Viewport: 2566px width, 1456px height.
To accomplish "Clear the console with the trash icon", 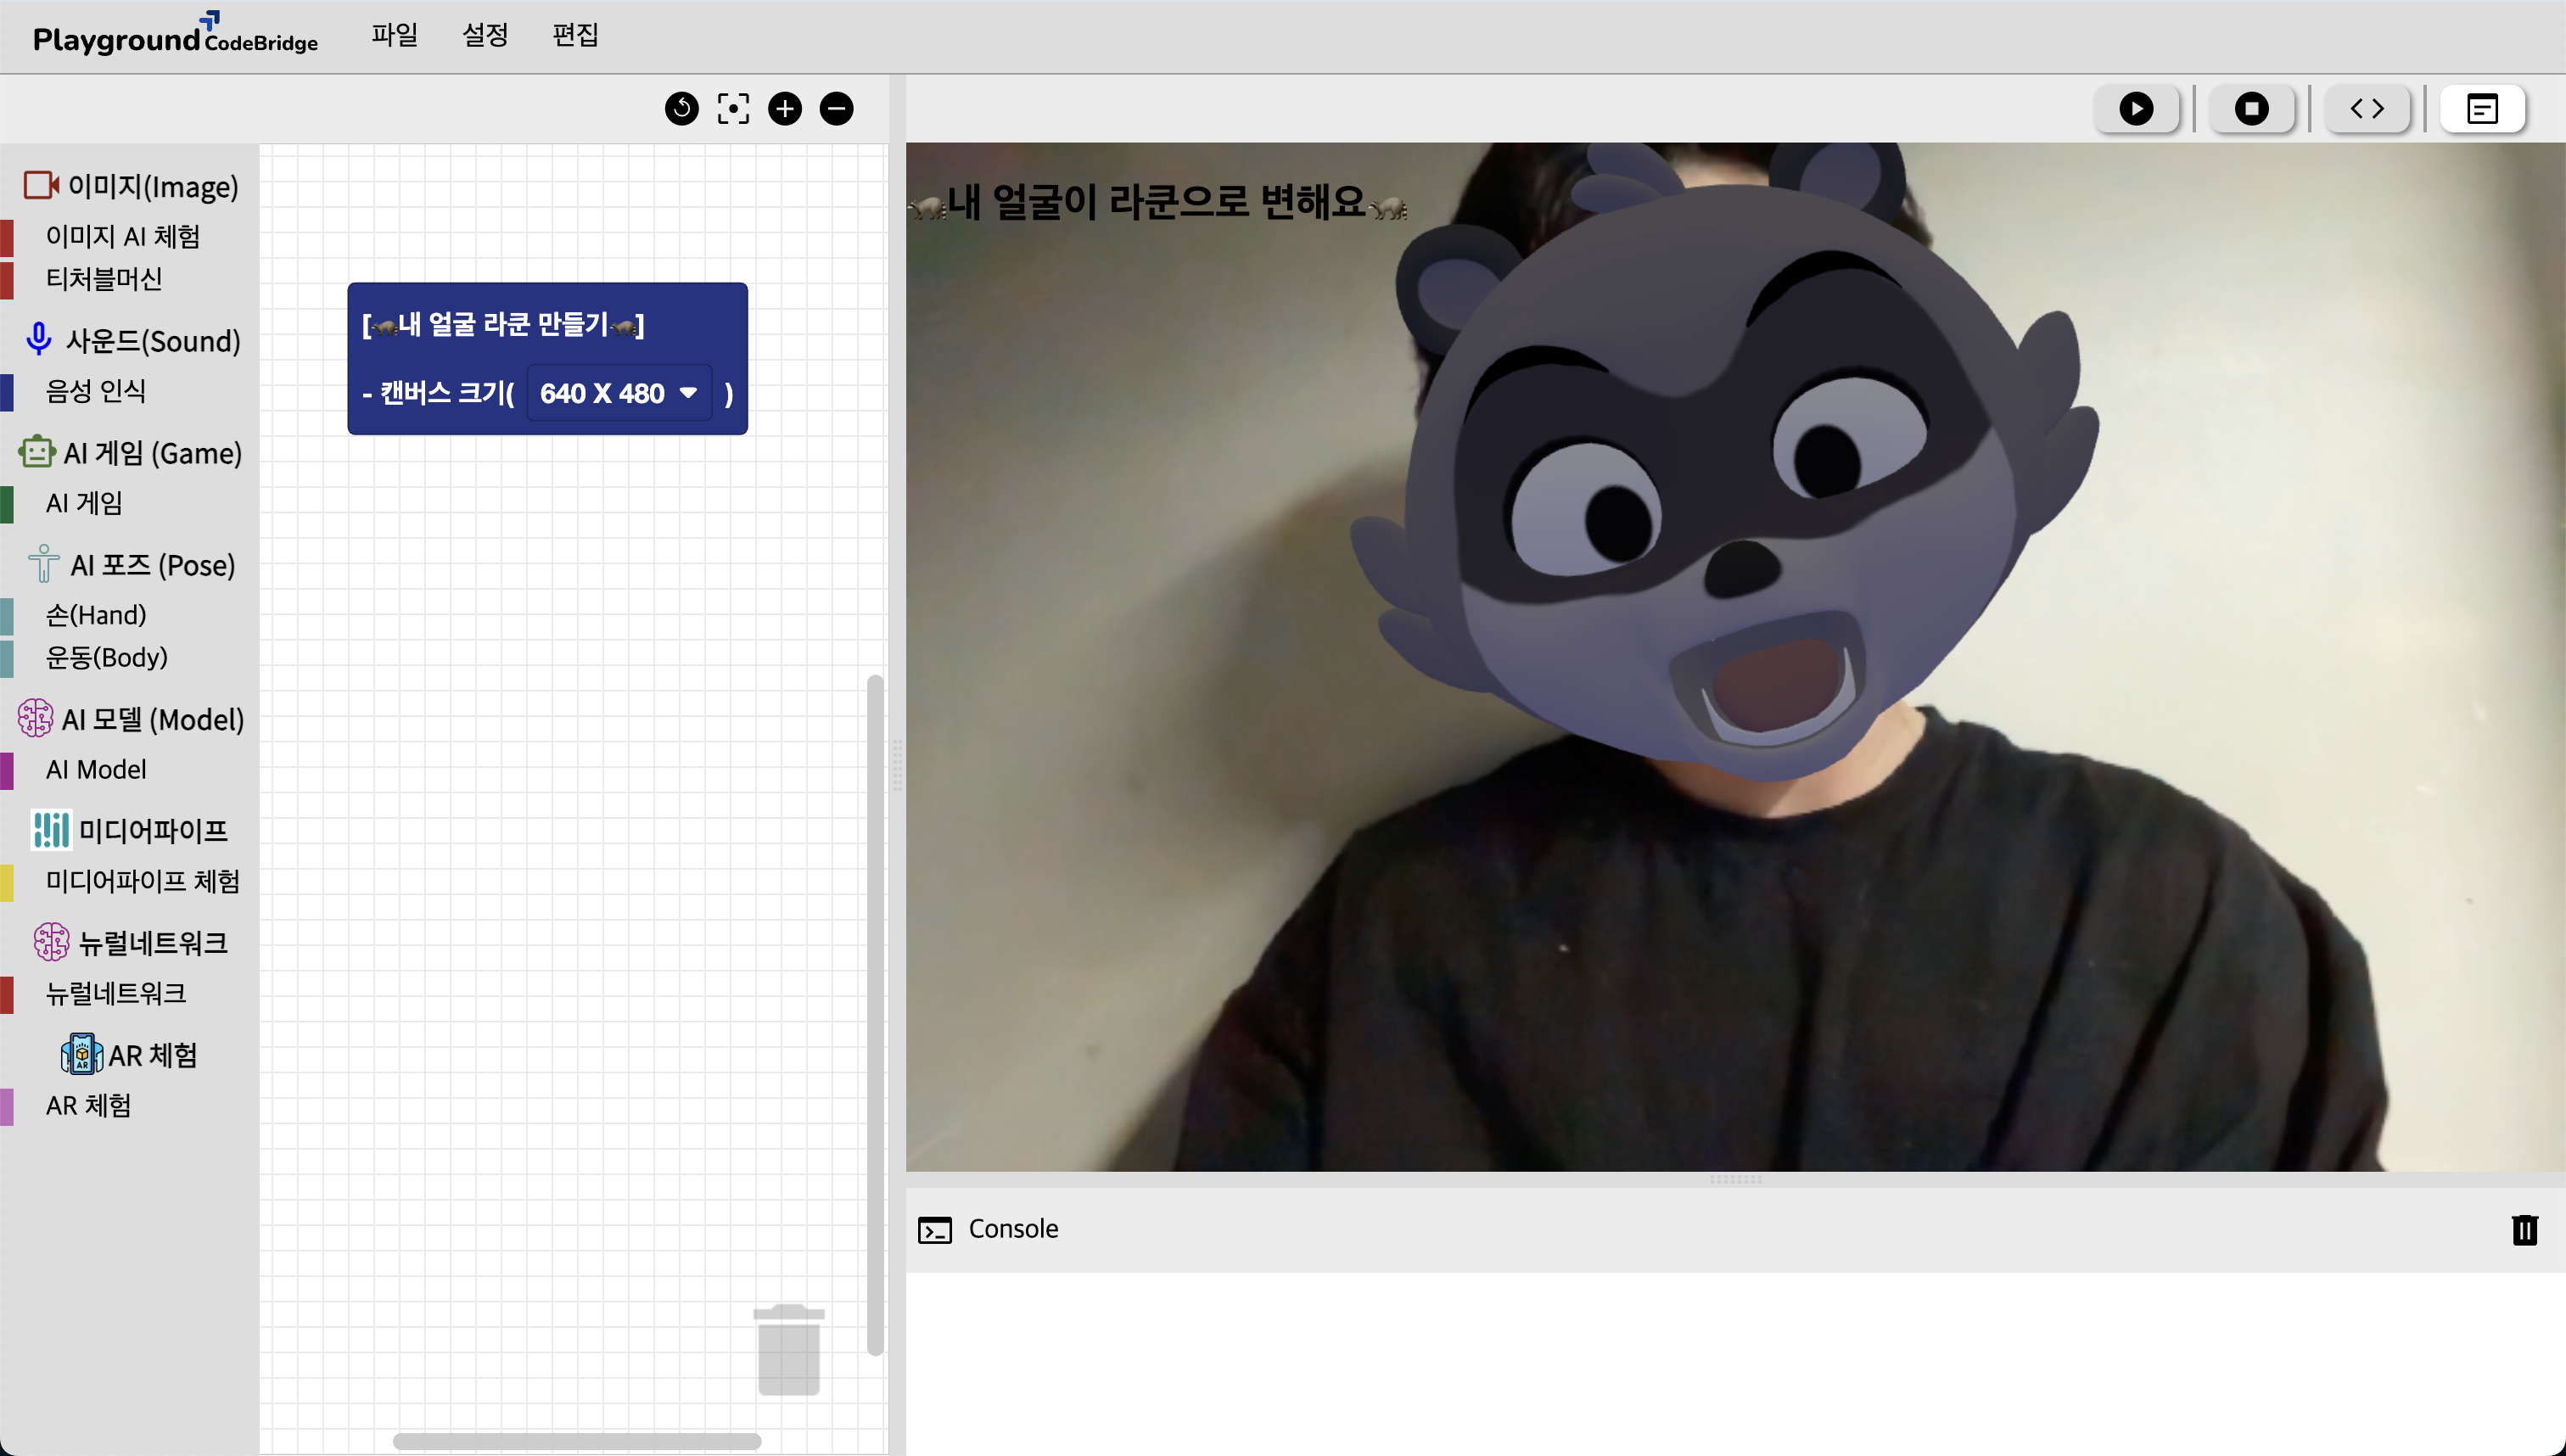I will coord(2524,1229).
